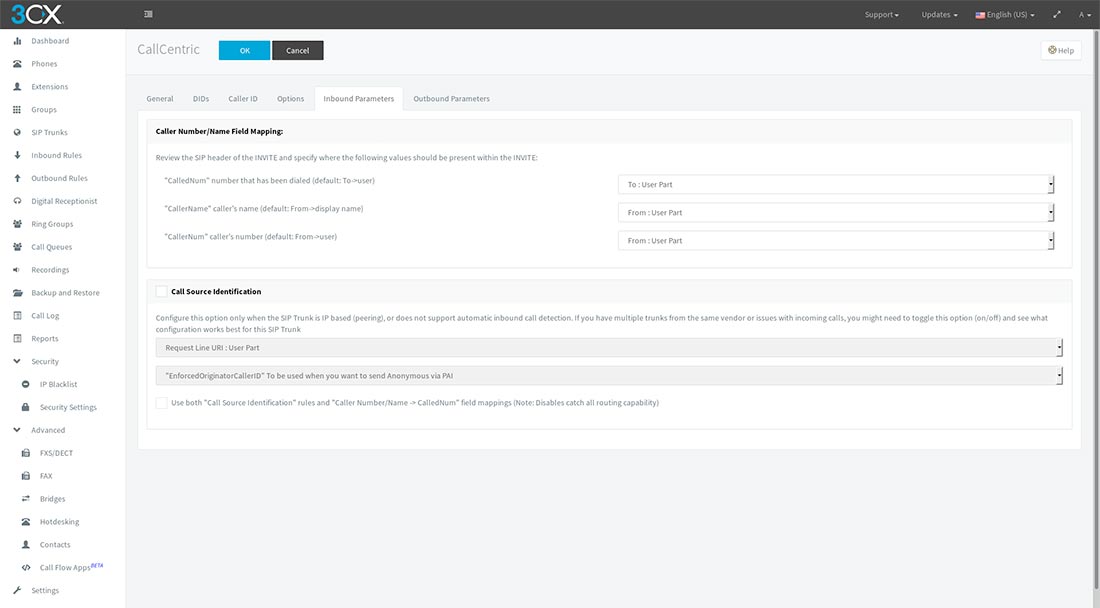
Task: Click the OK button to save
Action: click(244, 48)
